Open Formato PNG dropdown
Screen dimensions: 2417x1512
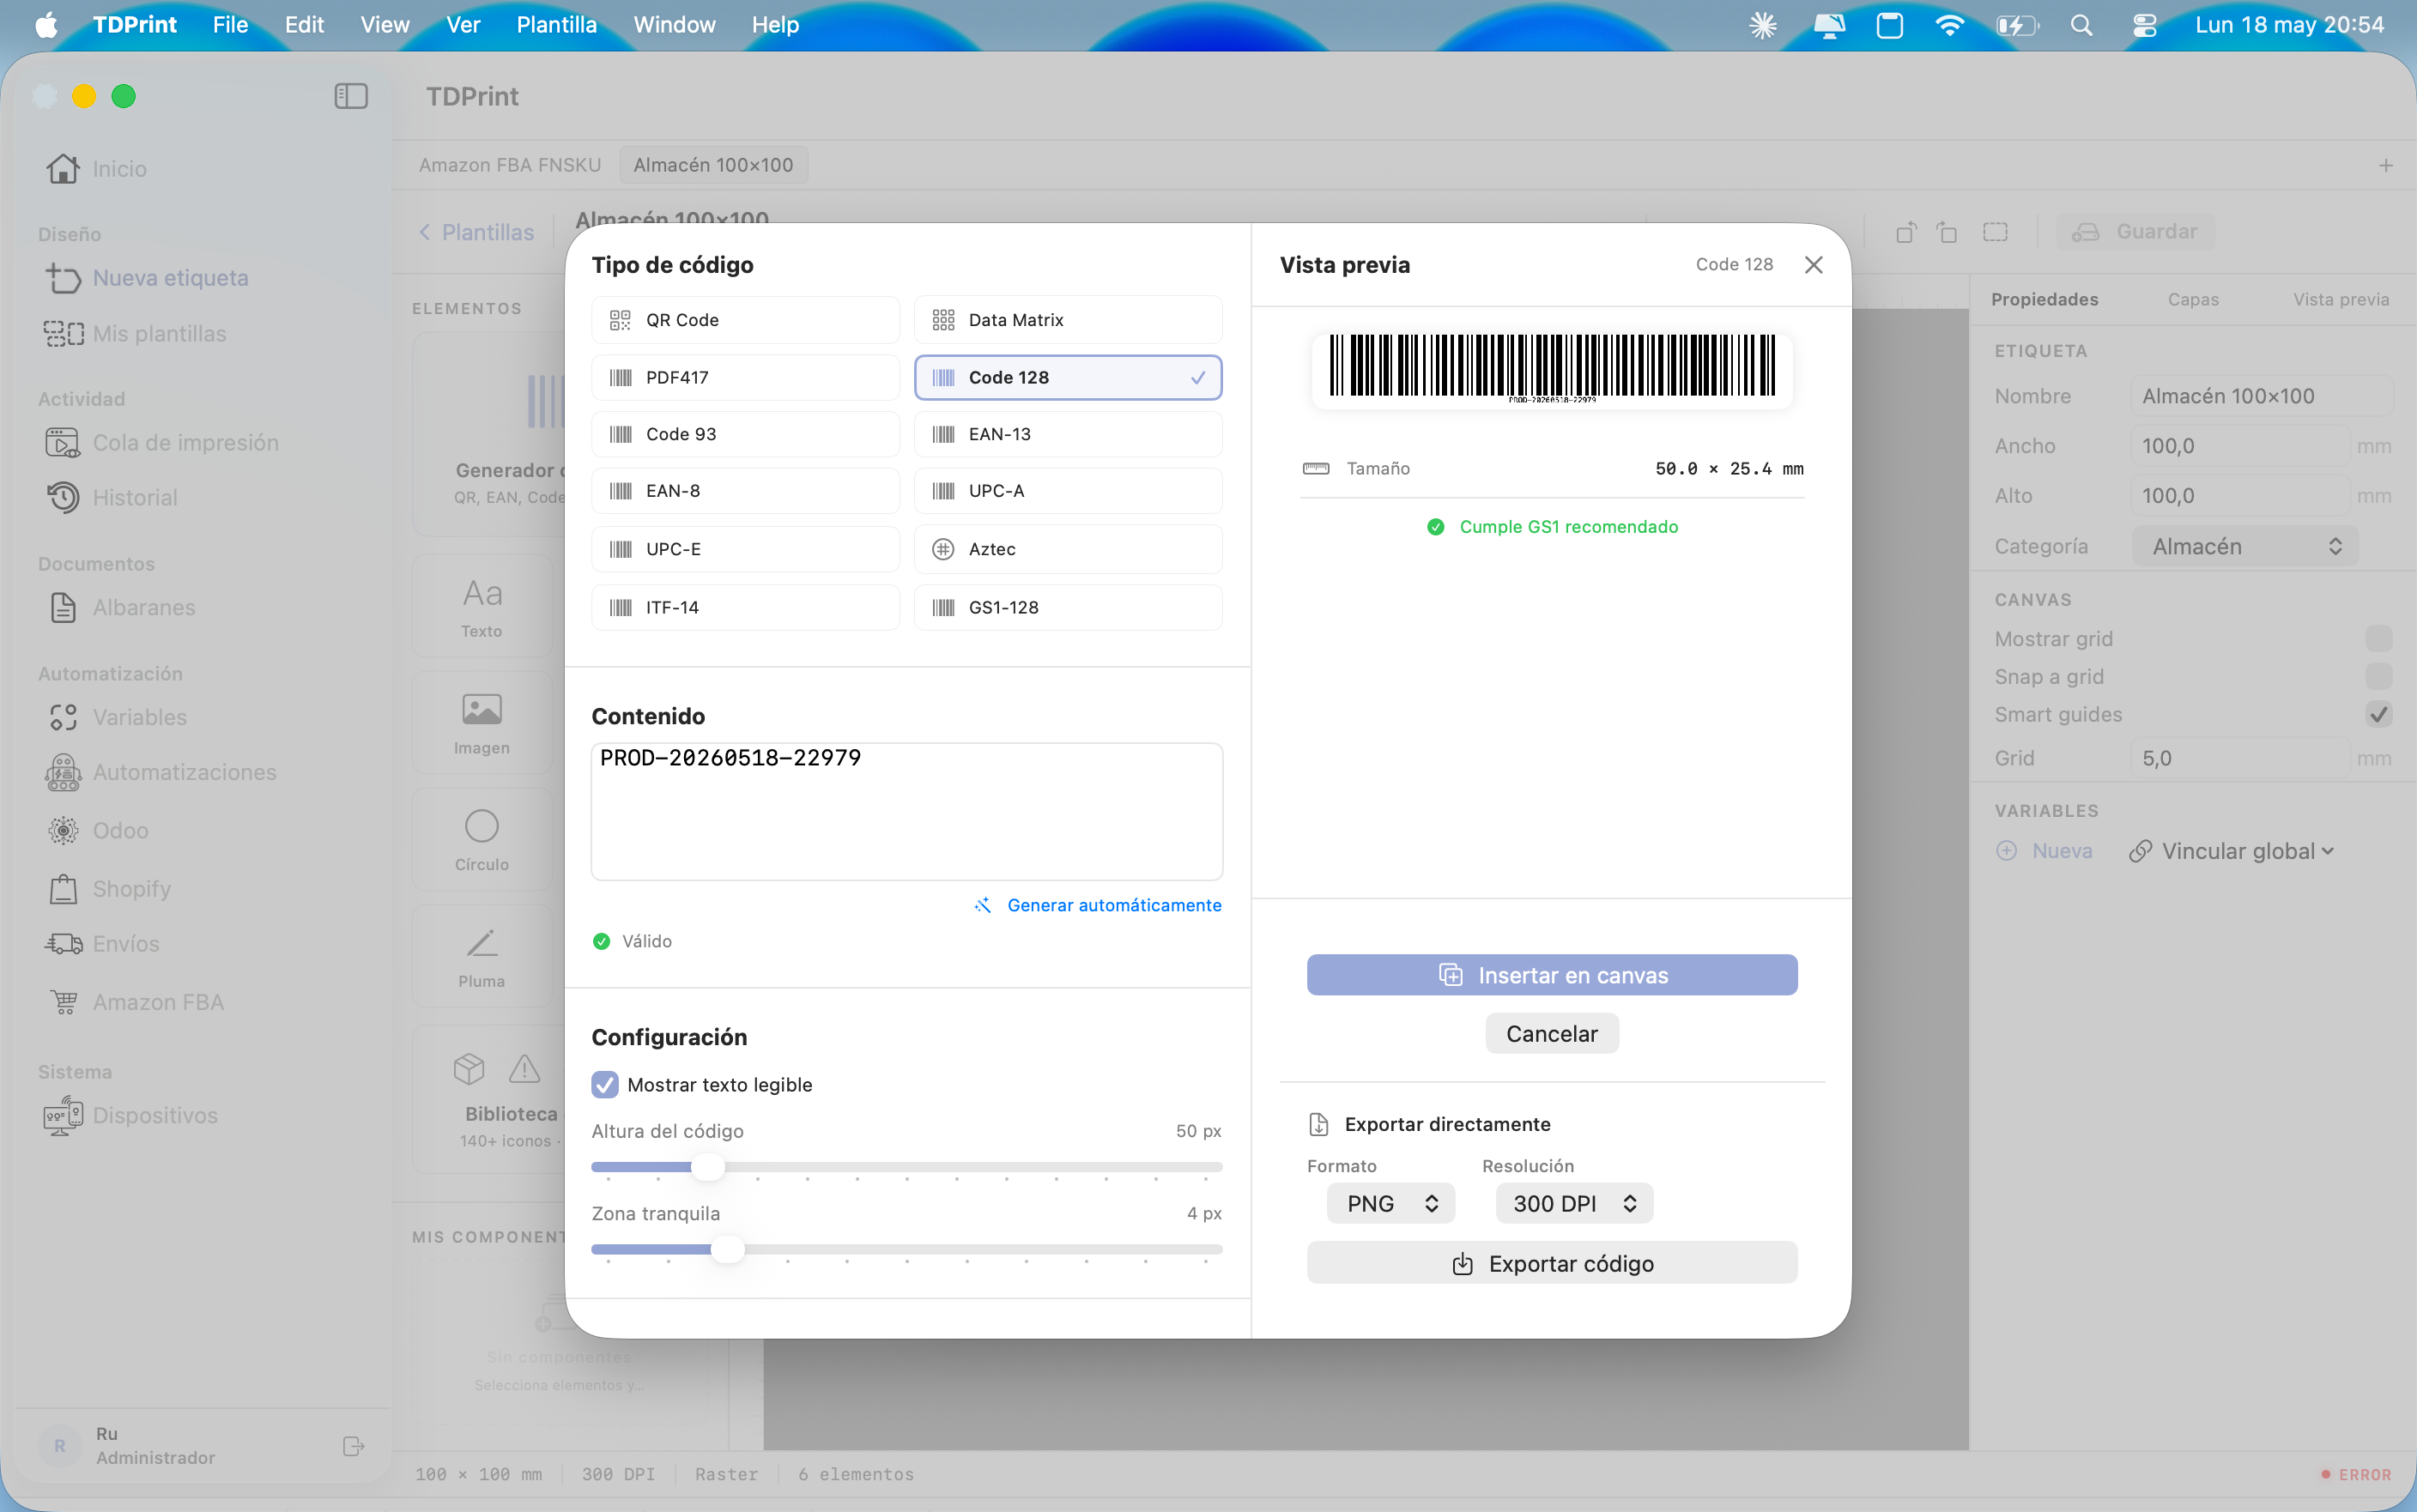click(x=1390, y=1203)
